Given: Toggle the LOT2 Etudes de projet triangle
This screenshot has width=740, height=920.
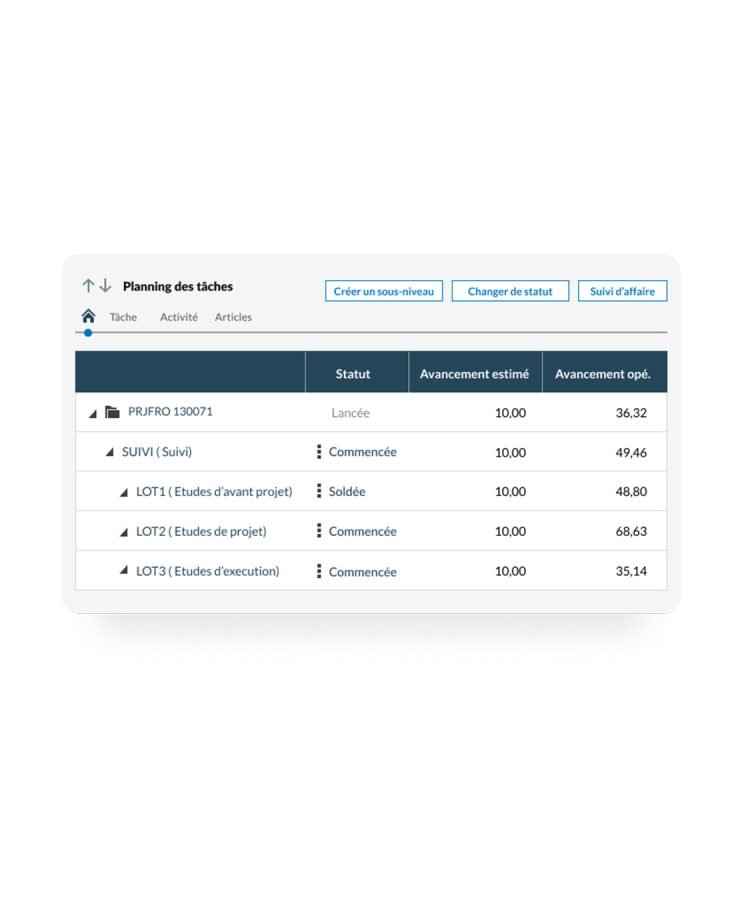Looking at the screenshot, I should click(x=124, y=532).
